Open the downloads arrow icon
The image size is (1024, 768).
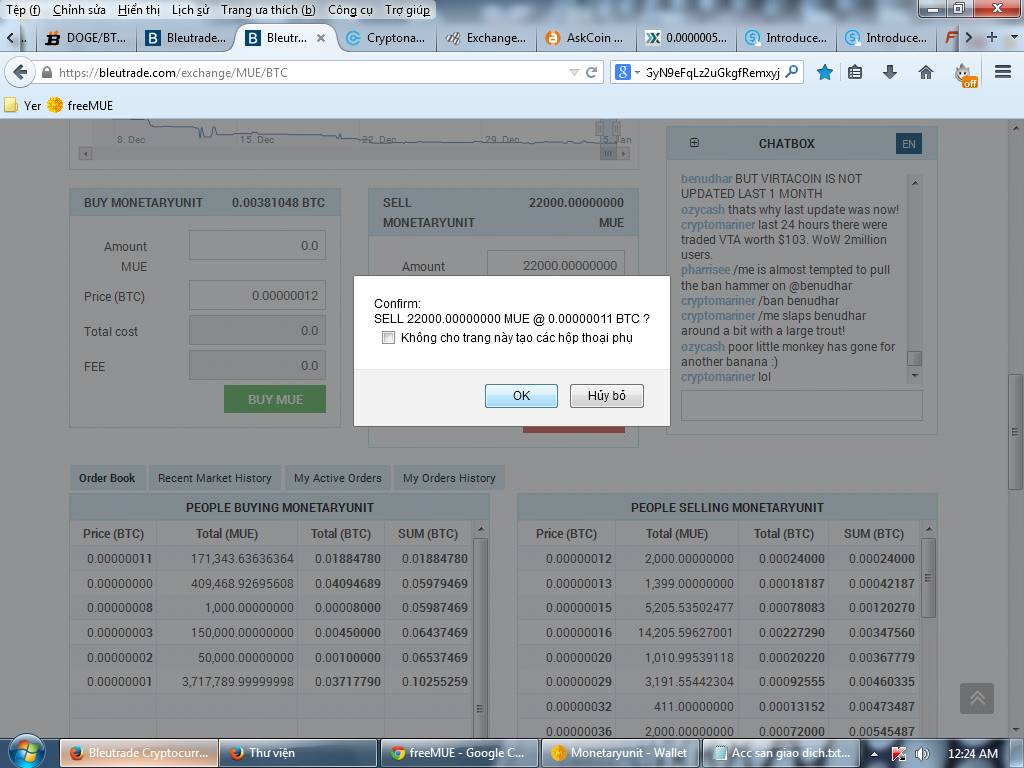pyautogui.click(x=889, y=72)
